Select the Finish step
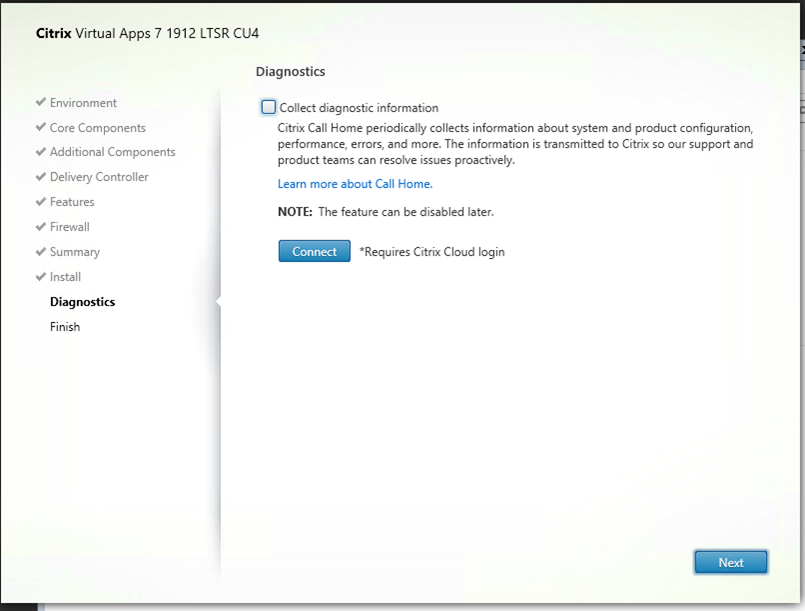This screenshot has width=805, height=611. point(65,327)
